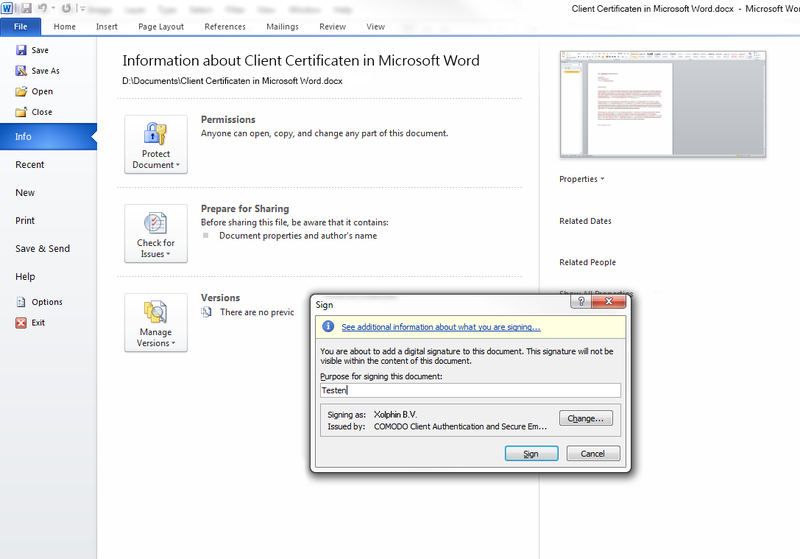Click the info icon in Sign dialog
The image size is (800, 559).
327,327
